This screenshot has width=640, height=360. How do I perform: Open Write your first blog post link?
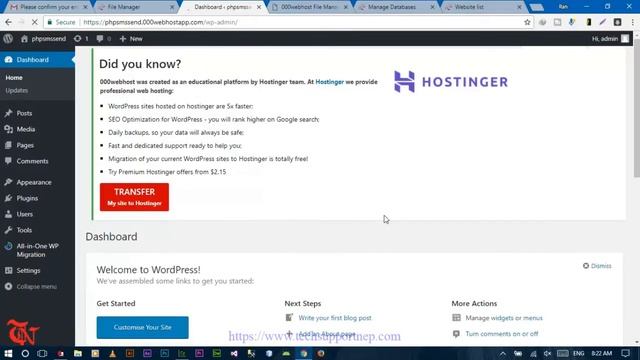pos(335,318)
